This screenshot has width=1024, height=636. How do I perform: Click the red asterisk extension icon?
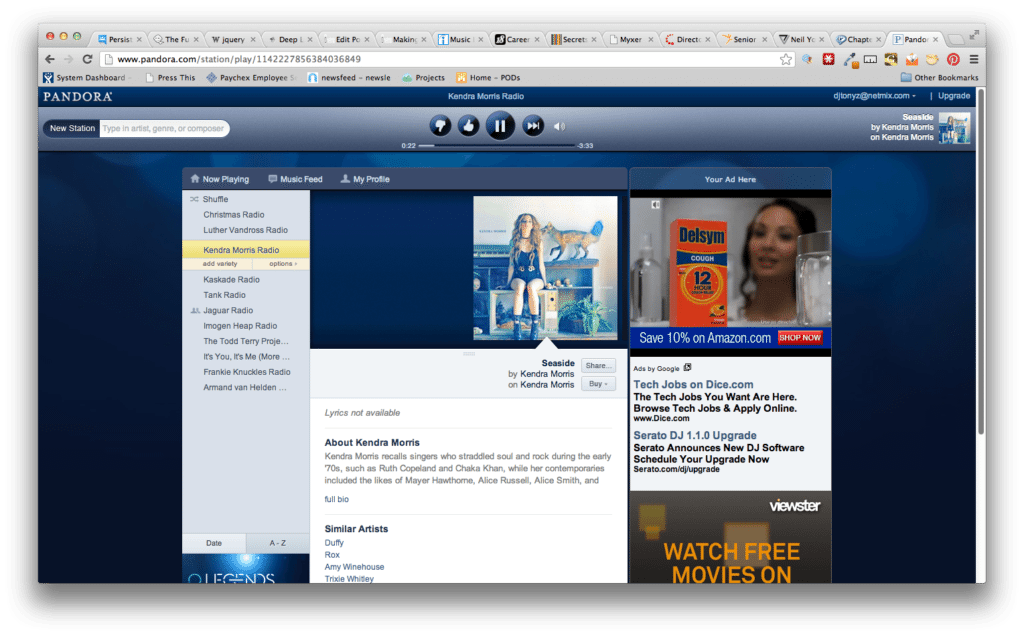pos(829,59)
